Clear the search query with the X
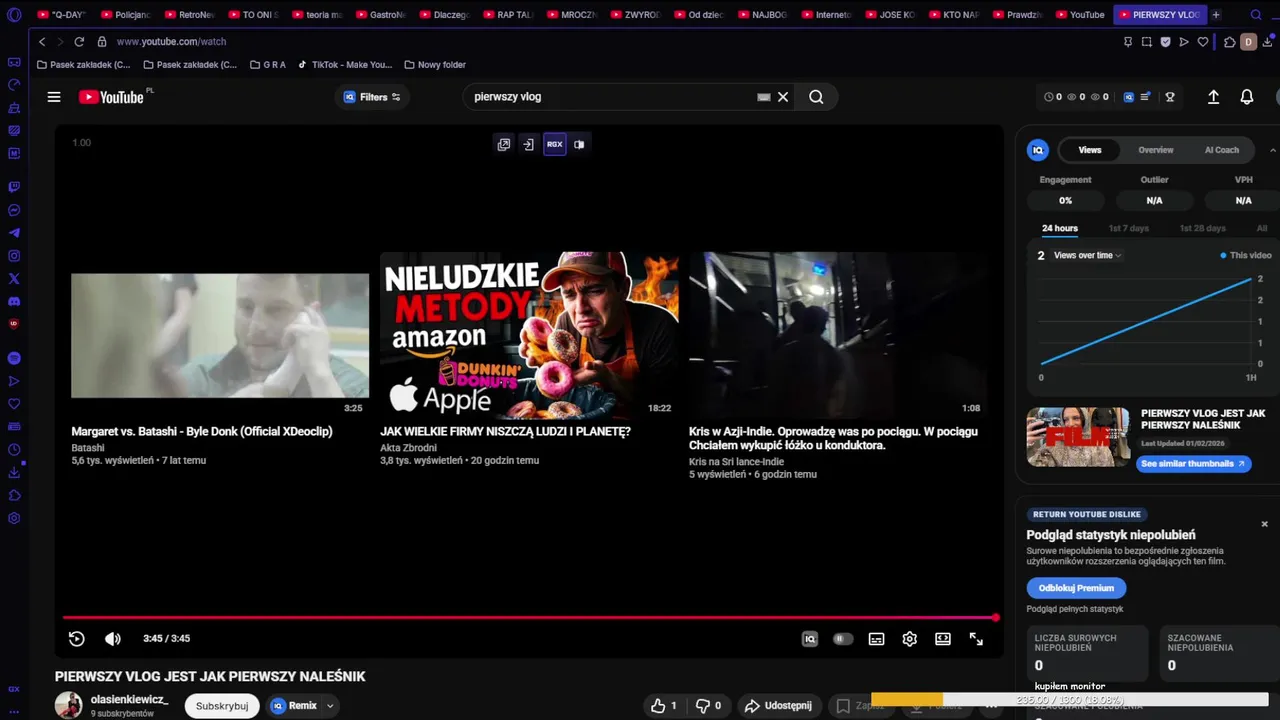This screenshot has height=720, width=1280. coord(783,97)
